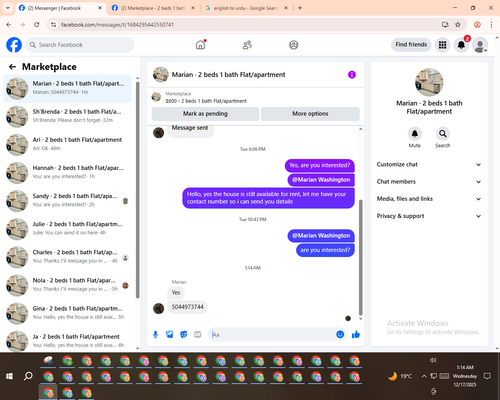Click the Facebook logo
Screen dimensions: 500x400
click(14, 45)
